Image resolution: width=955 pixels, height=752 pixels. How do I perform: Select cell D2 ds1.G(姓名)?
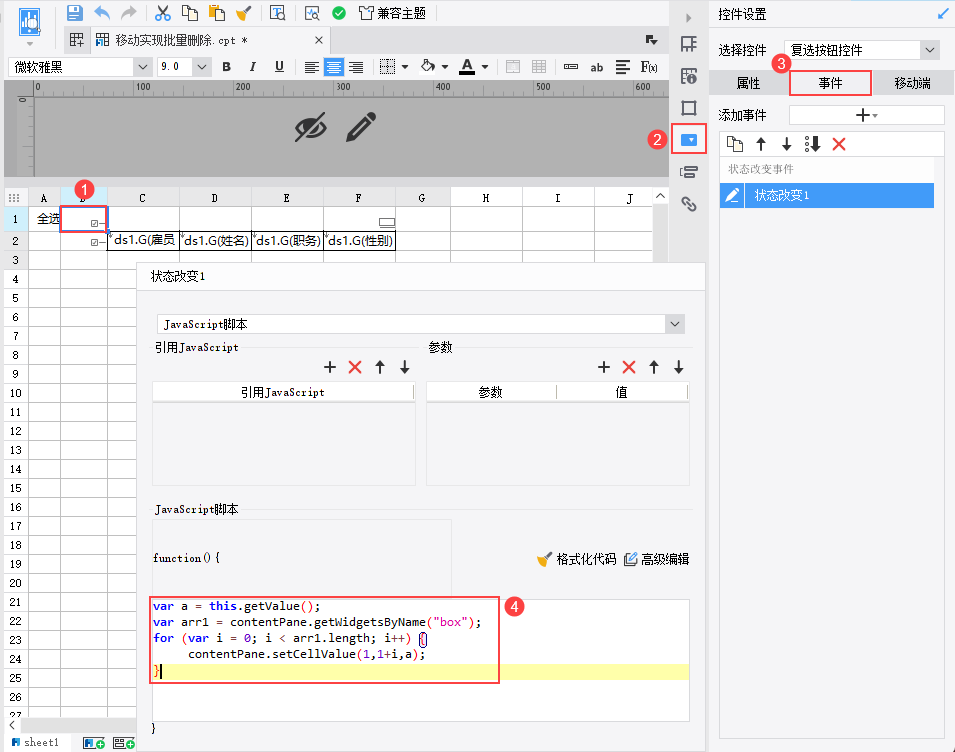click(216, 241)
